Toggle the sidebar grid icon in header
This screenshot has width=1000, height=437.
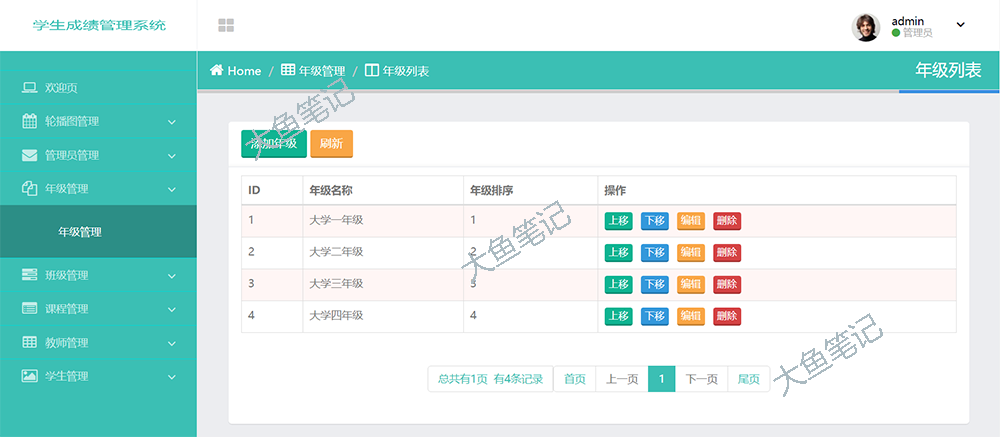point(226,26)
